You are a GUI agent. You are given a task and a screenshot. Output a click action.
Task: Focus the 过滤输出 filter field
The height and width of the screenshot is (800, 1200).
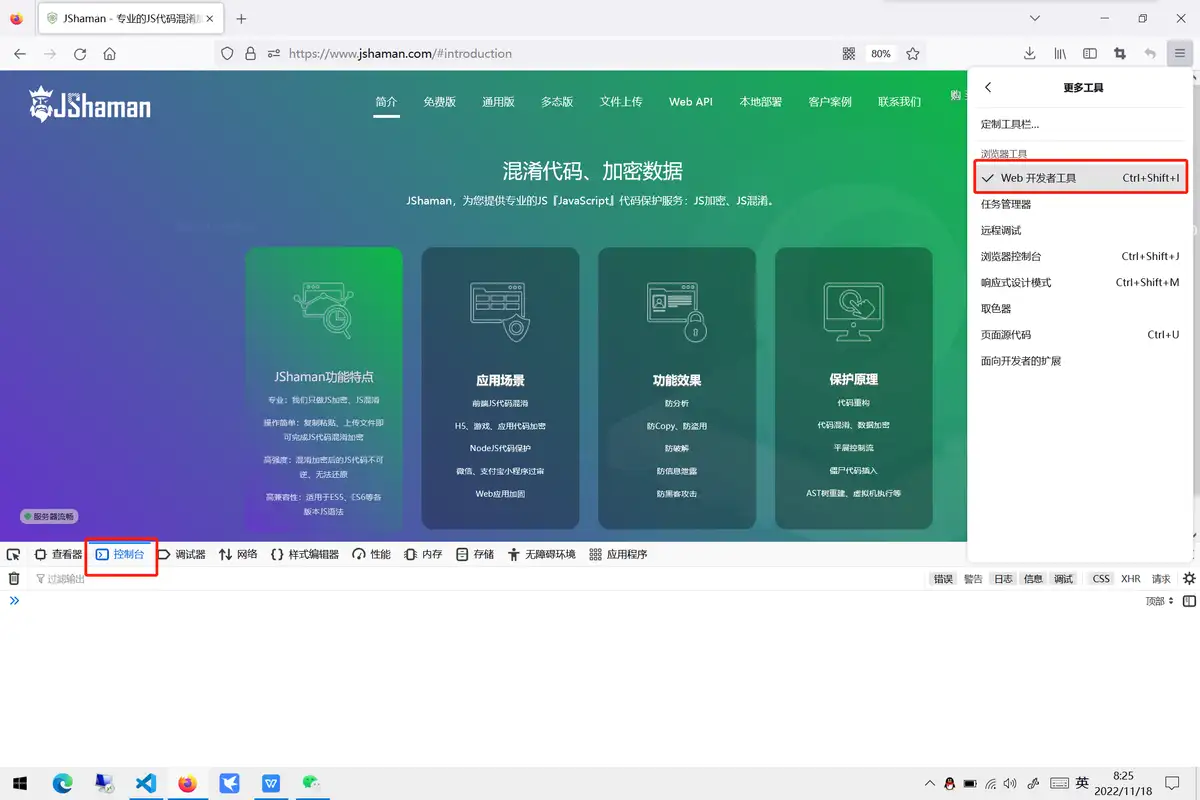480,579
